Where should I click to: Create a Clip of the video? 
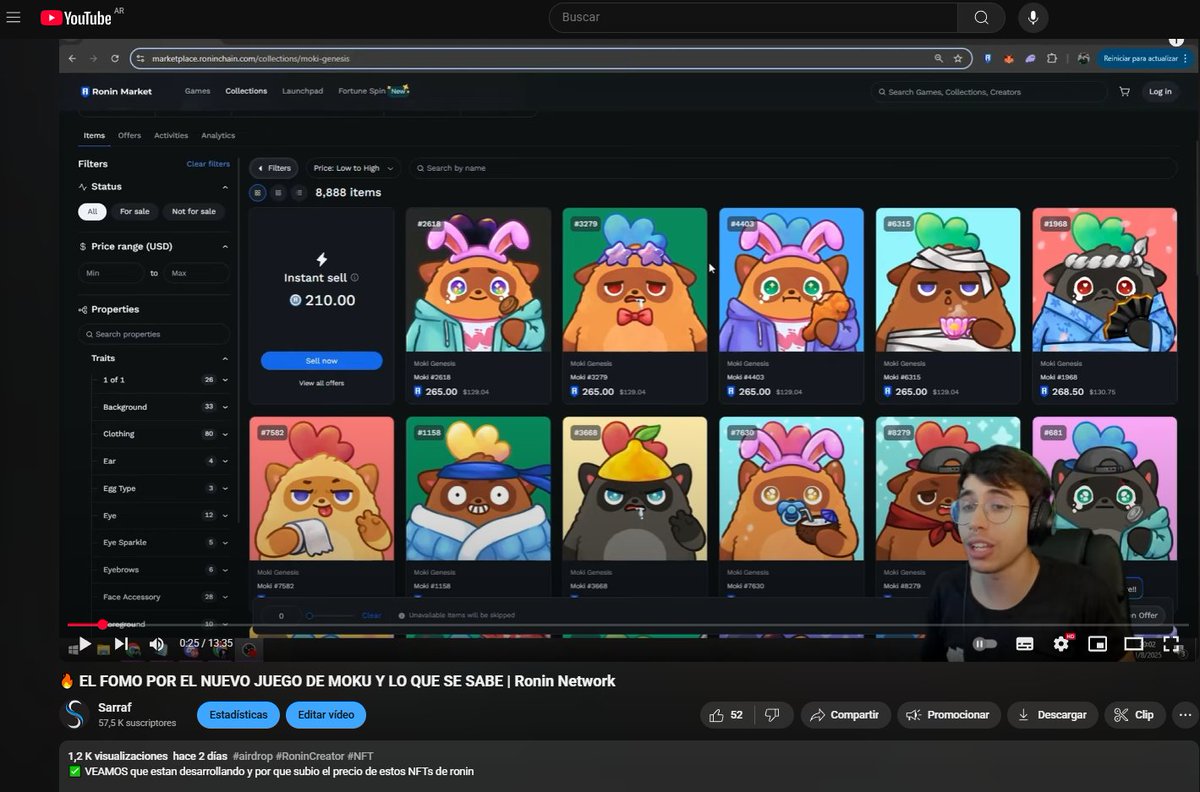coord(1135,715)
